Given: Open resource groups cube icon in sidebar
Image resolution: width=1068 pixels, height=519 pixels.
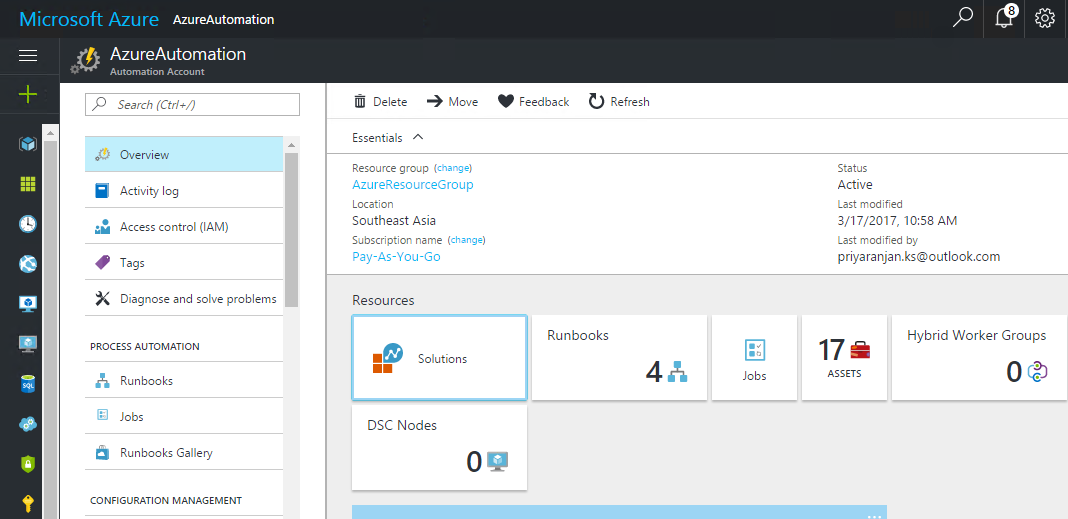Looking at the screenshot, I should click(28, 144).
